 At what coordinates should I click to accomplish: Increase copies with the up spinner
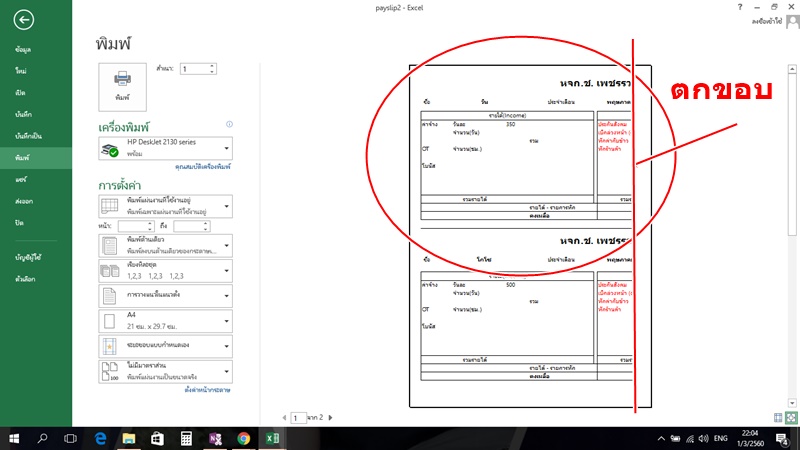click(212, 66)
